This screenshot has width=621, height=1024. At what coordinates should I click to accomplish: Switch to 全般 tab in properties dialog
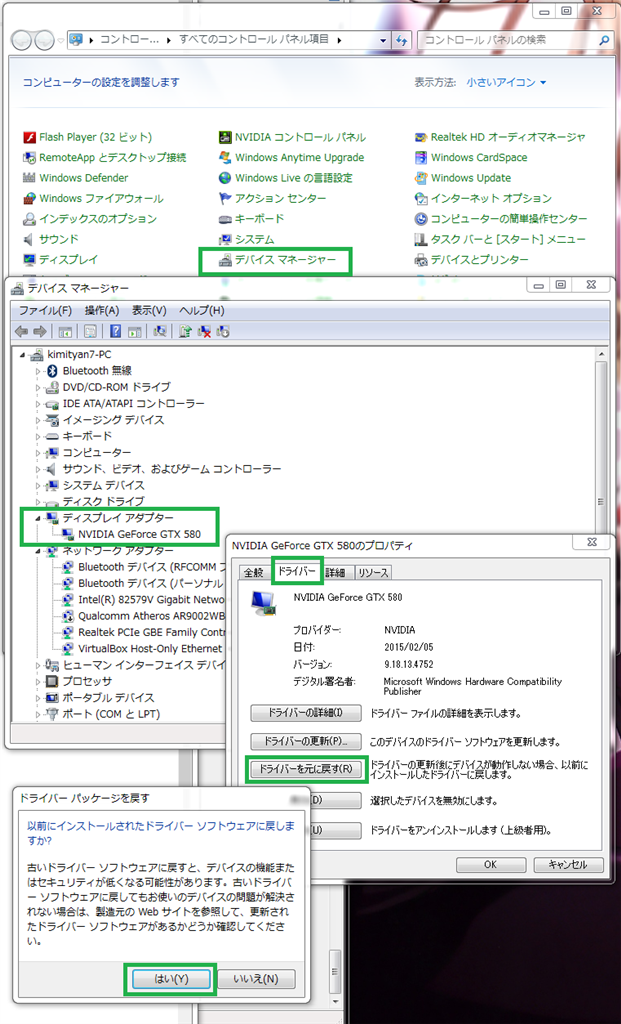(253, 573)
